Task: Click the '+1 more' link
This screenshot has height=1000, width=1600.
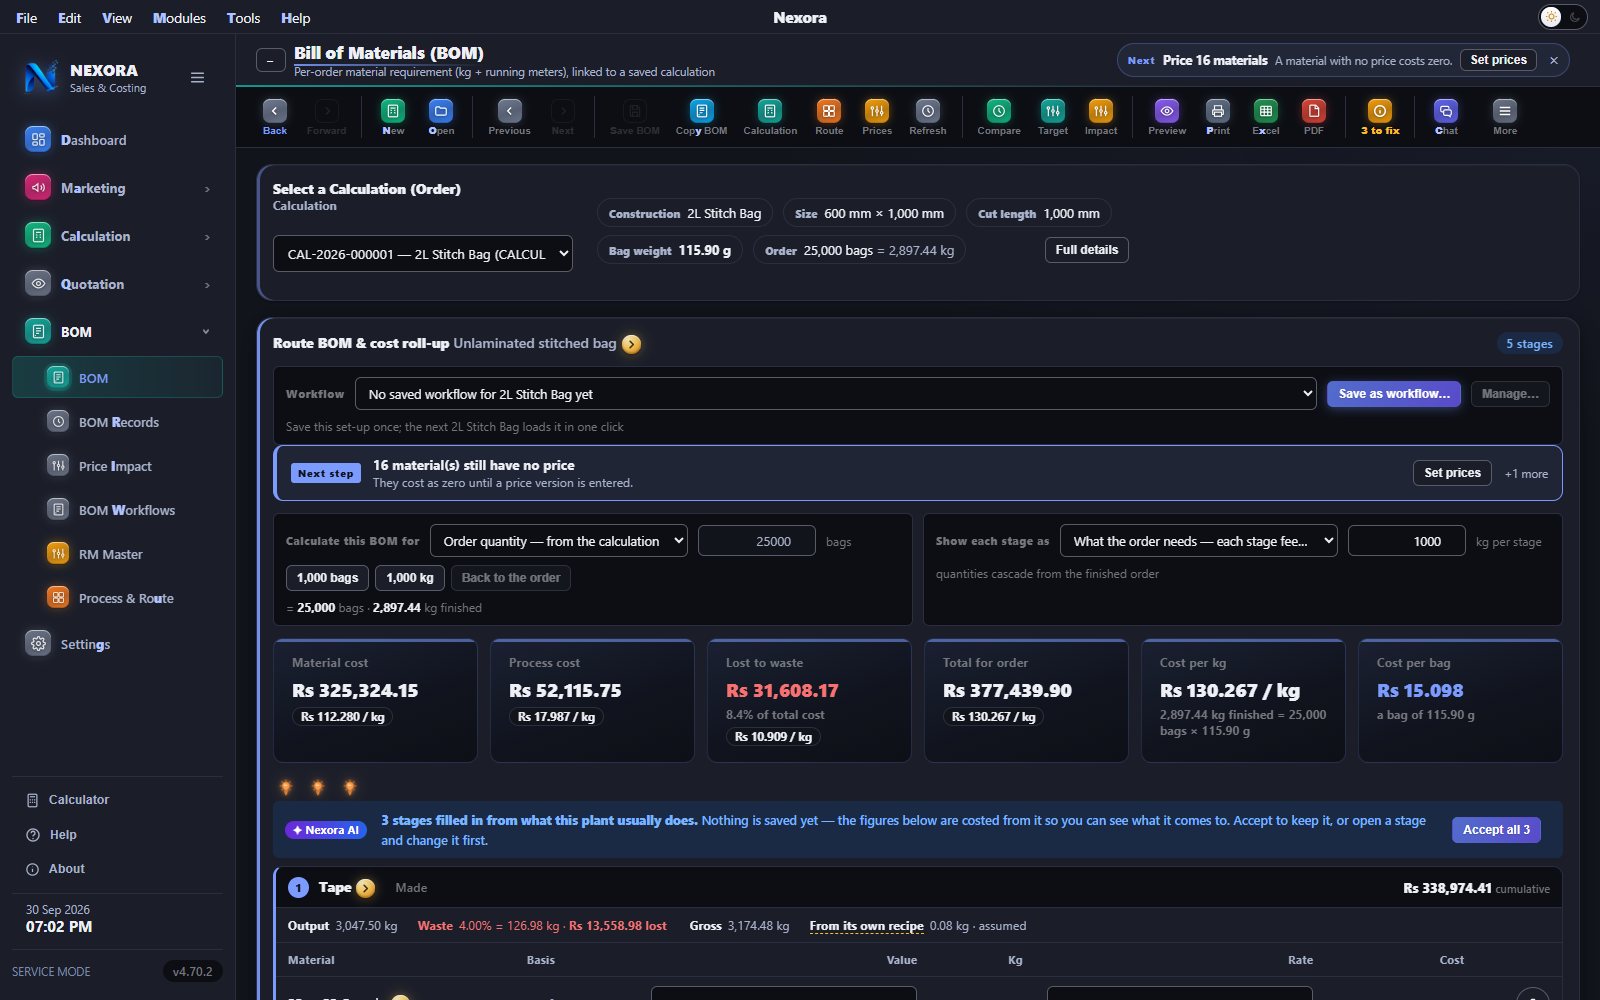Action: click(1526, 474)
